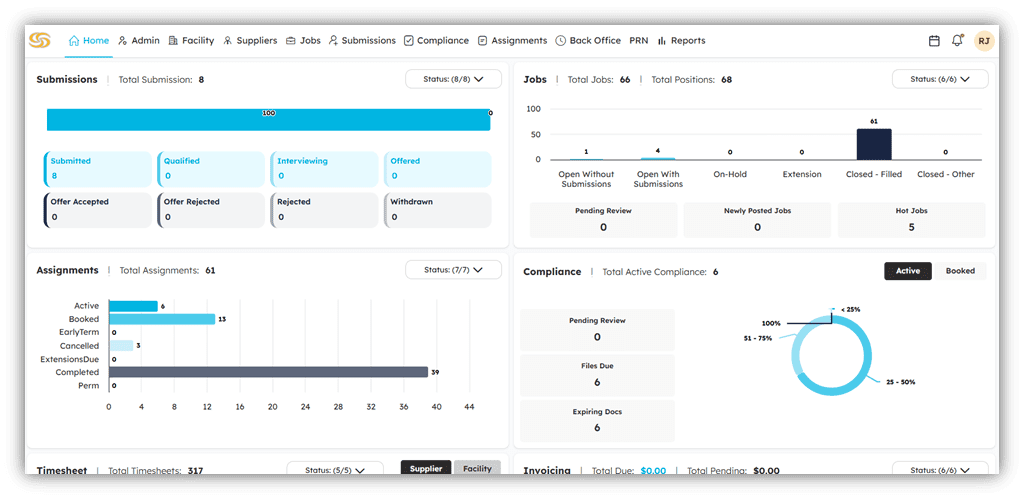Open the Compliance navigation item
Image resolution: width=1024 pixels, height=499 pixels.
pos(436,41)
